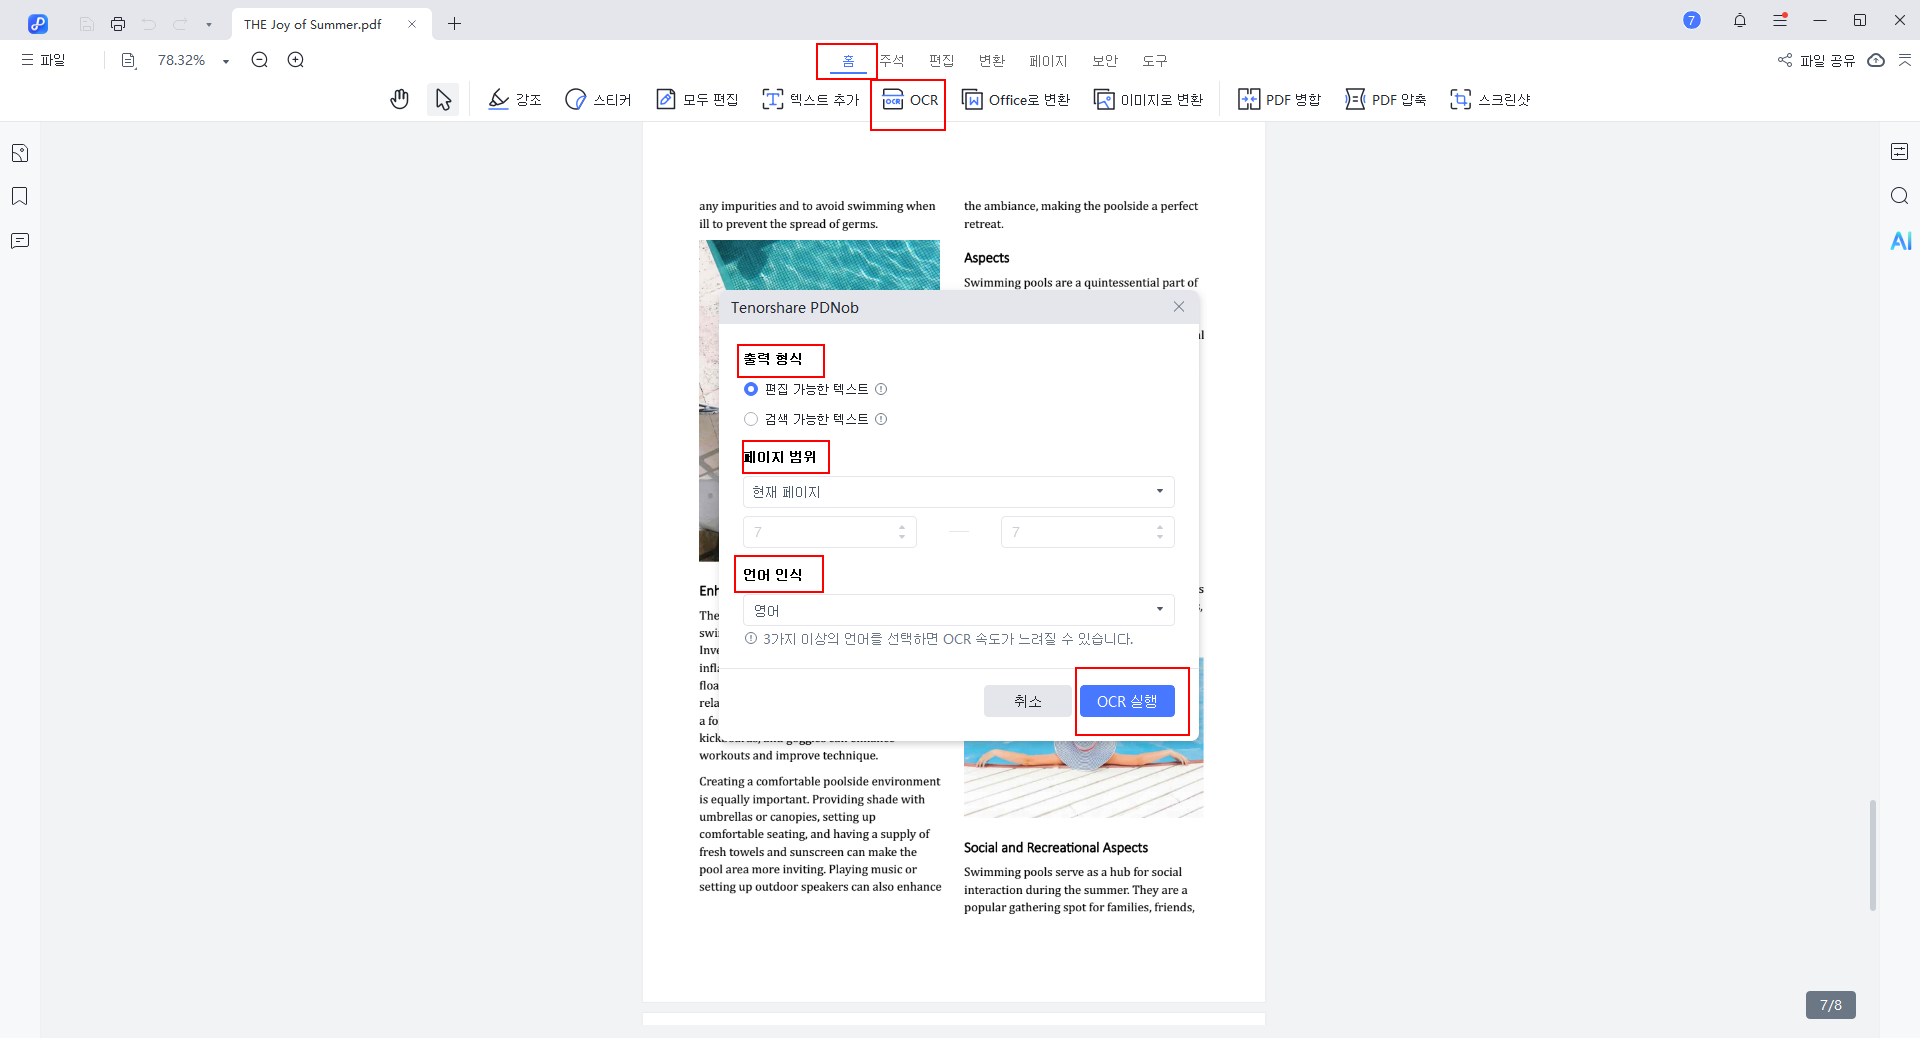Open the properties panel icon on right
Viewport: 1920px width, 1038px height.
(x=1900, y=152)
